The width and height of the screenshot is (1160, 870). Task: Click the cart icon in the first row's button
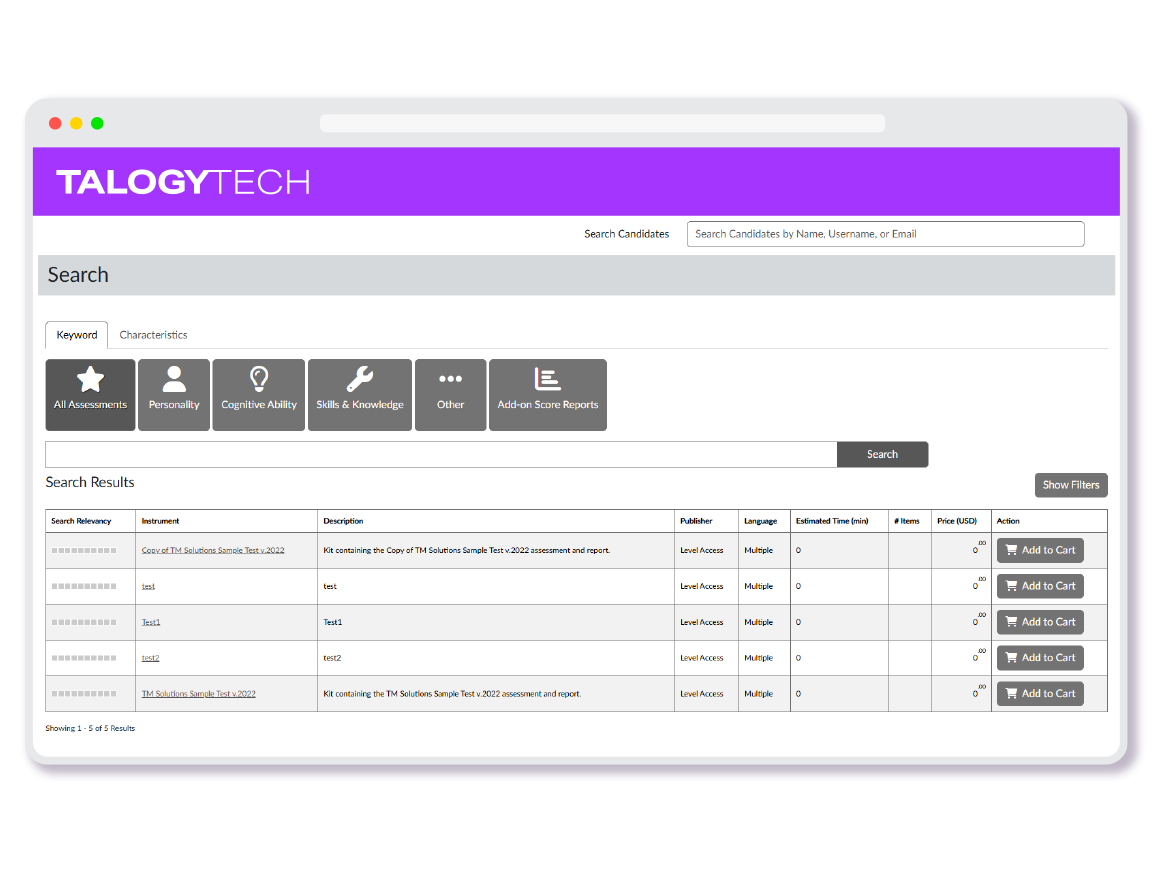(x=1012, y=550)
